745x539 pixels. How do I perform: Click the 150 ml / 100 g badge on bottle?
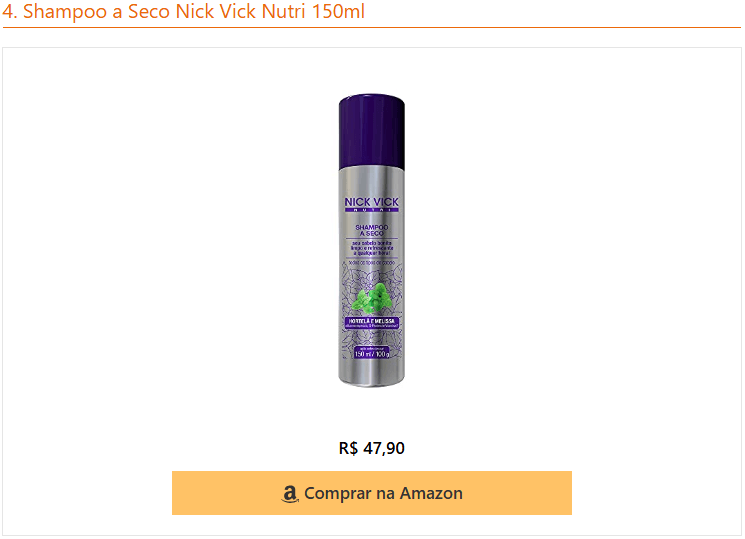(x=372, y=353)
